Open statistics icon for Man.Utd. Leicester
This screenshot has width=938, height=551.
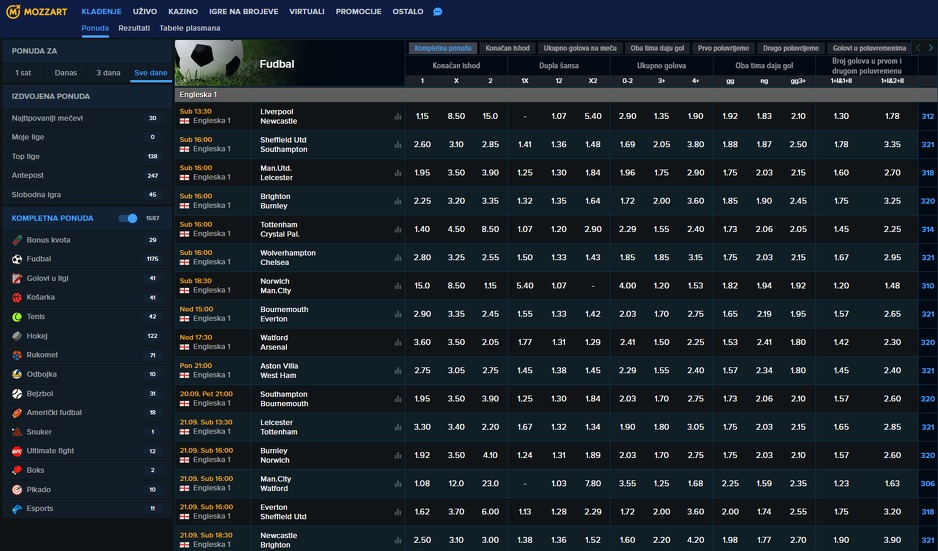click(398, 173)
